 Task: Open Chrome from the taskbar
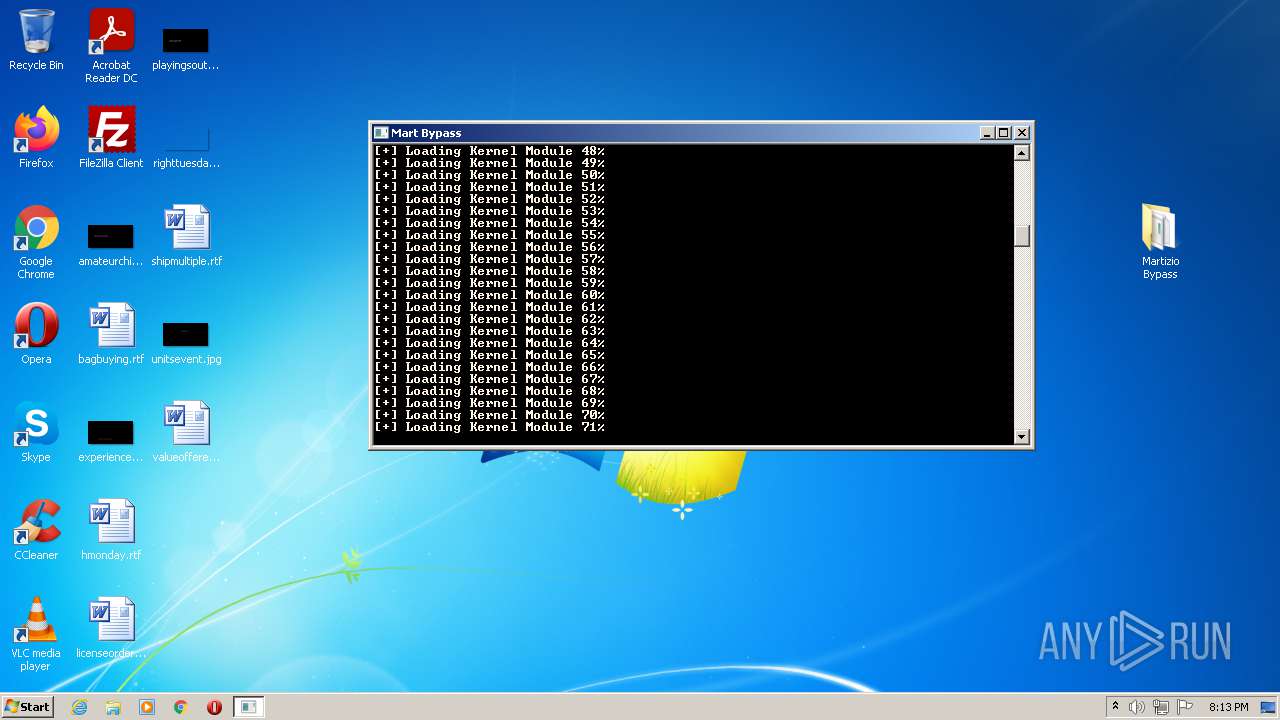181,707
